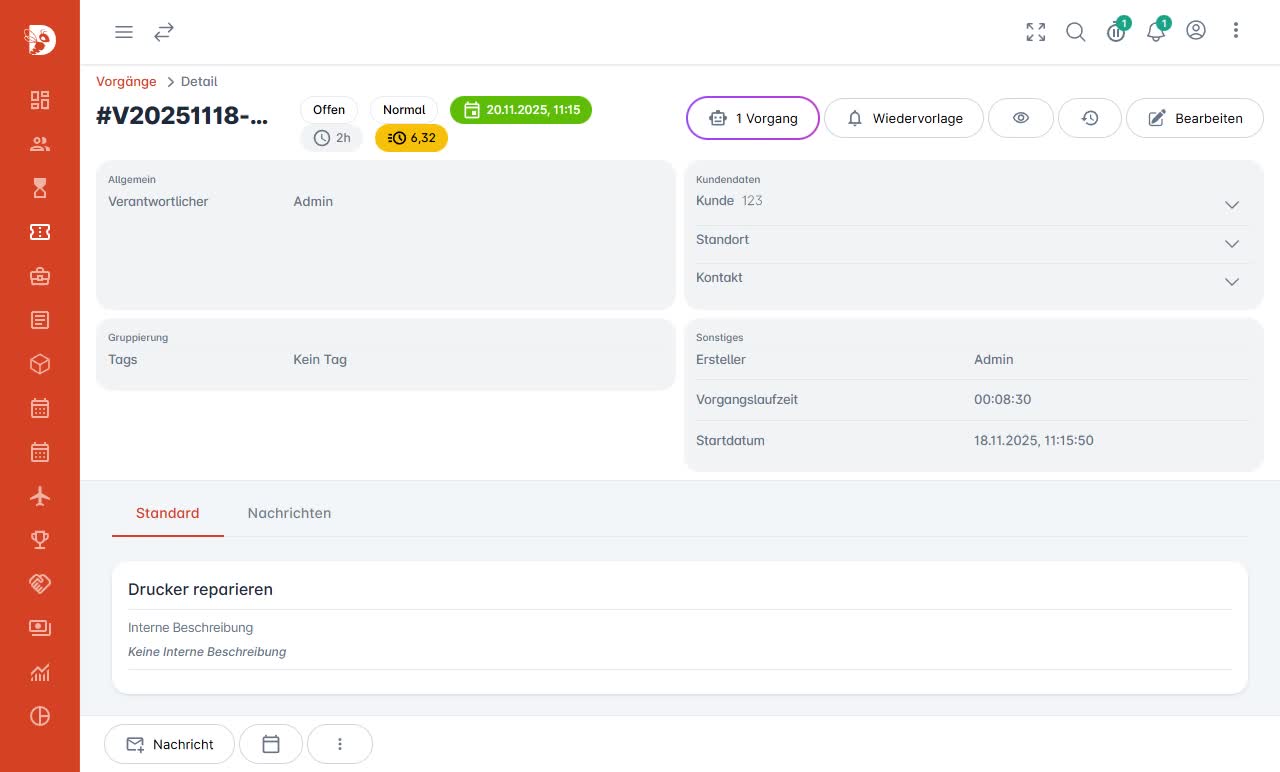Toggle the eye watch button

click(x=1021, y=118)
